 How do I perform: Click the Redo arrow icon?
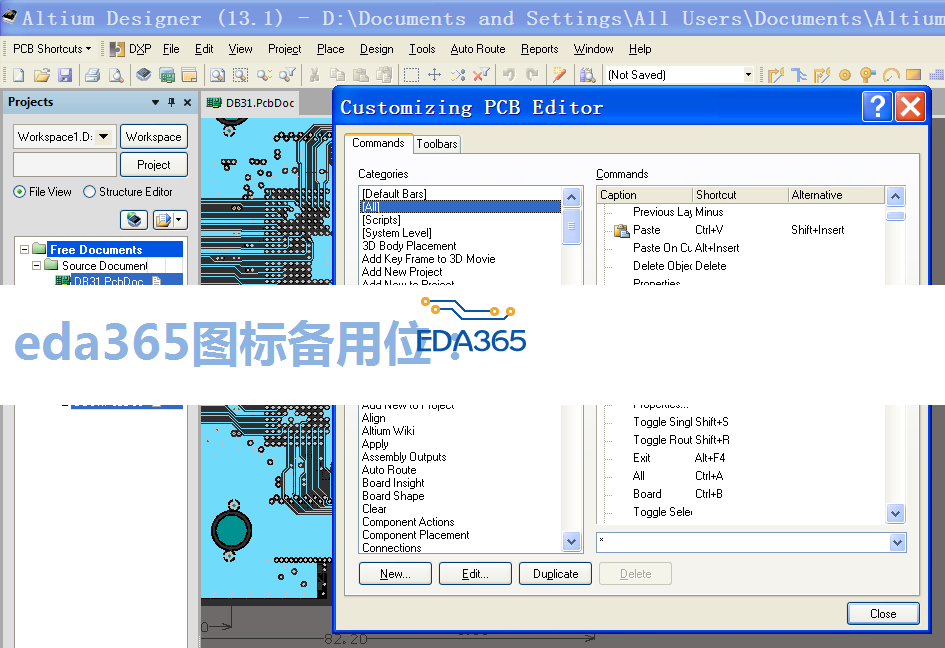point(532,75)
